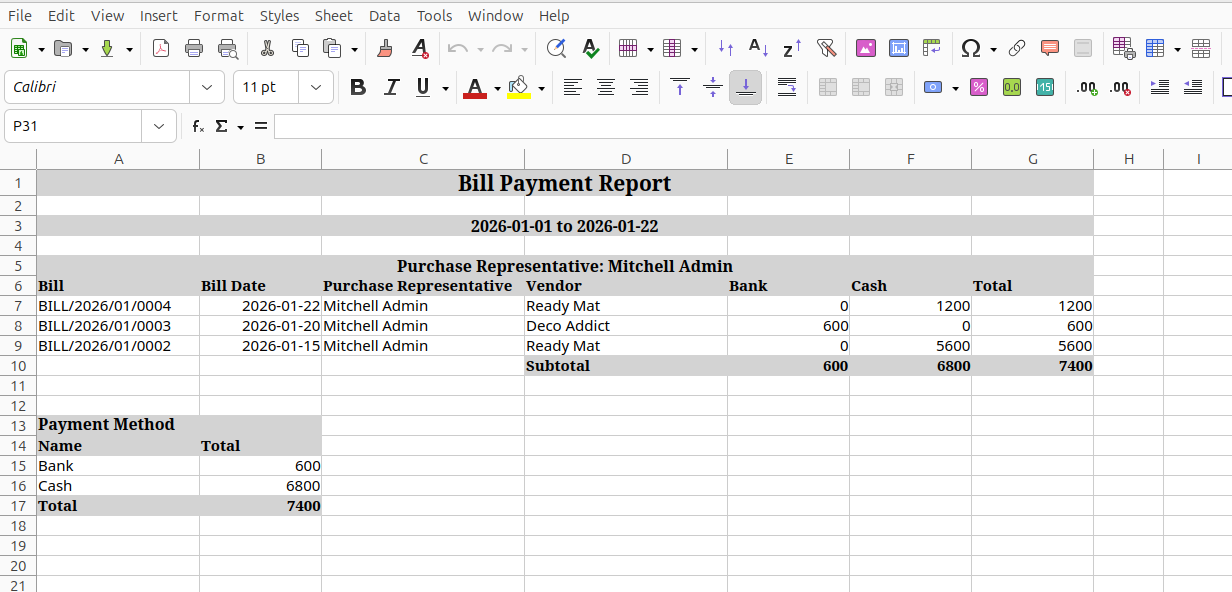1232x592 pixels.
Task: Select the row 10 header
Action: 18,366
